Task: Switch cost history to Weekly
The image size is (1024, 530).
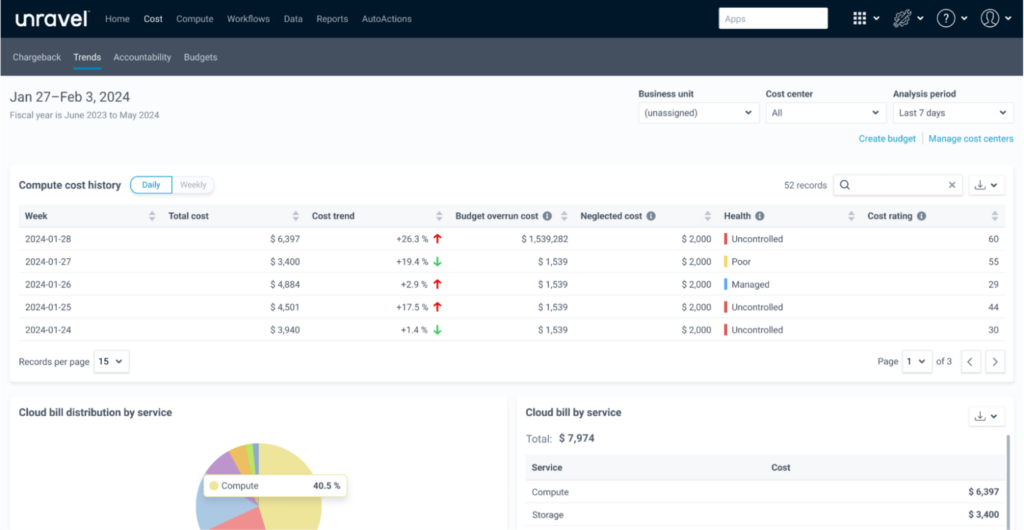Action: [x=193, y=185]
